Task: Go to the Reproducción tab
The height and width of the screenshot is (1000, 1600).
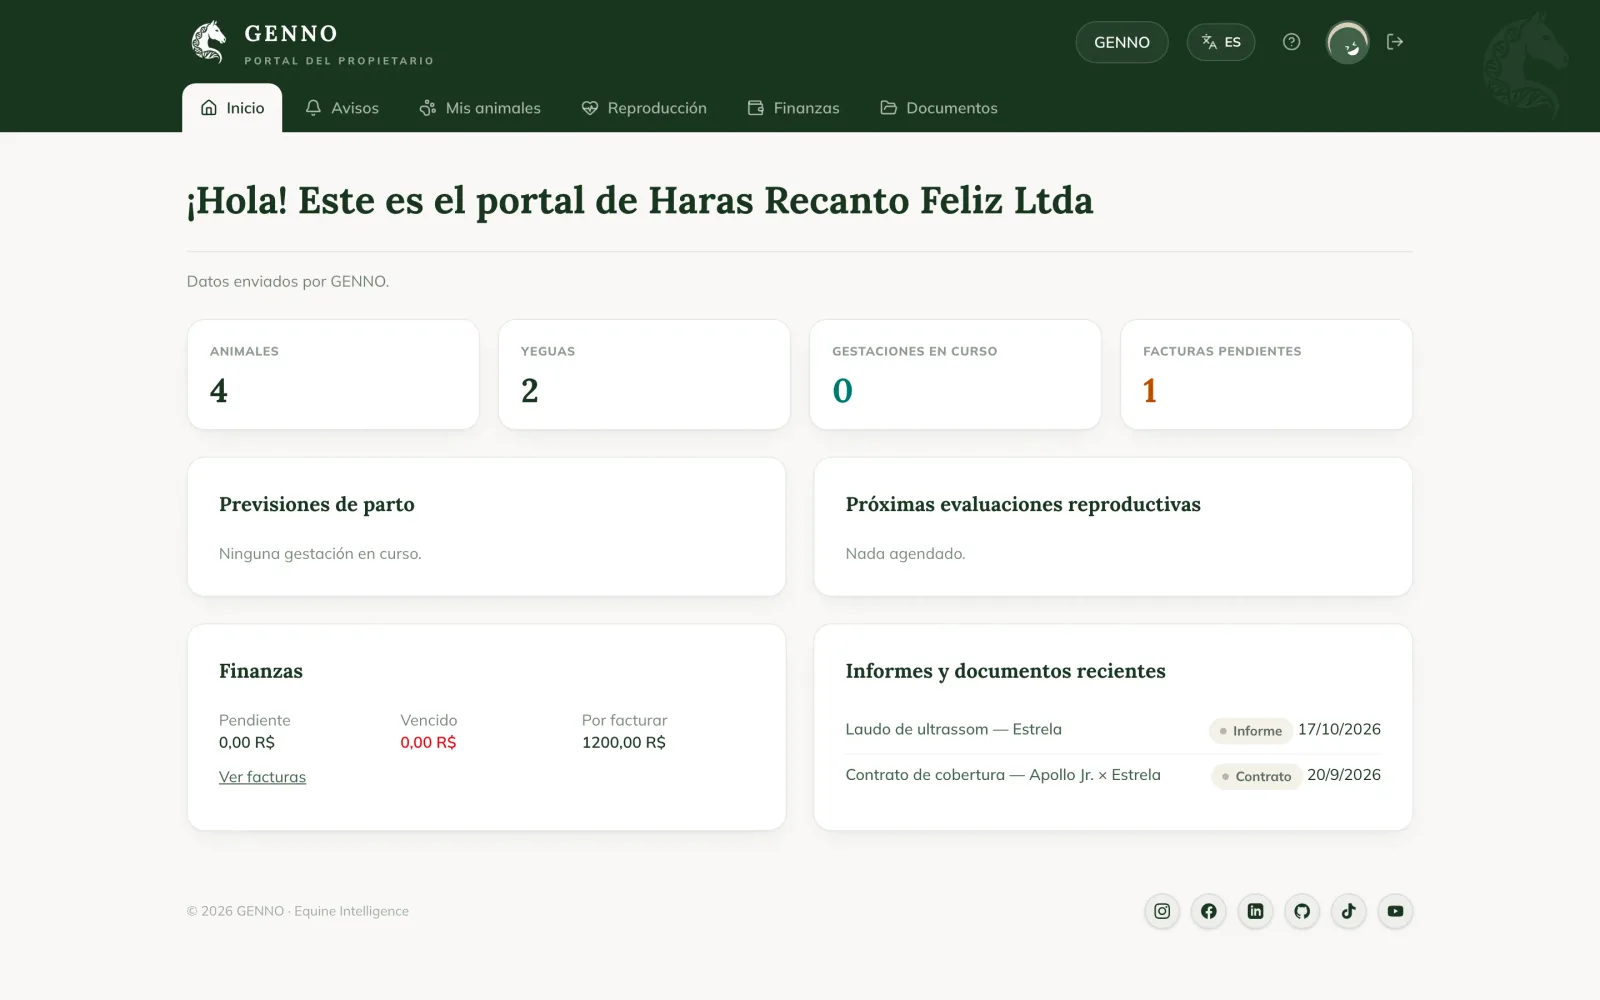Action: coord(644,108)
